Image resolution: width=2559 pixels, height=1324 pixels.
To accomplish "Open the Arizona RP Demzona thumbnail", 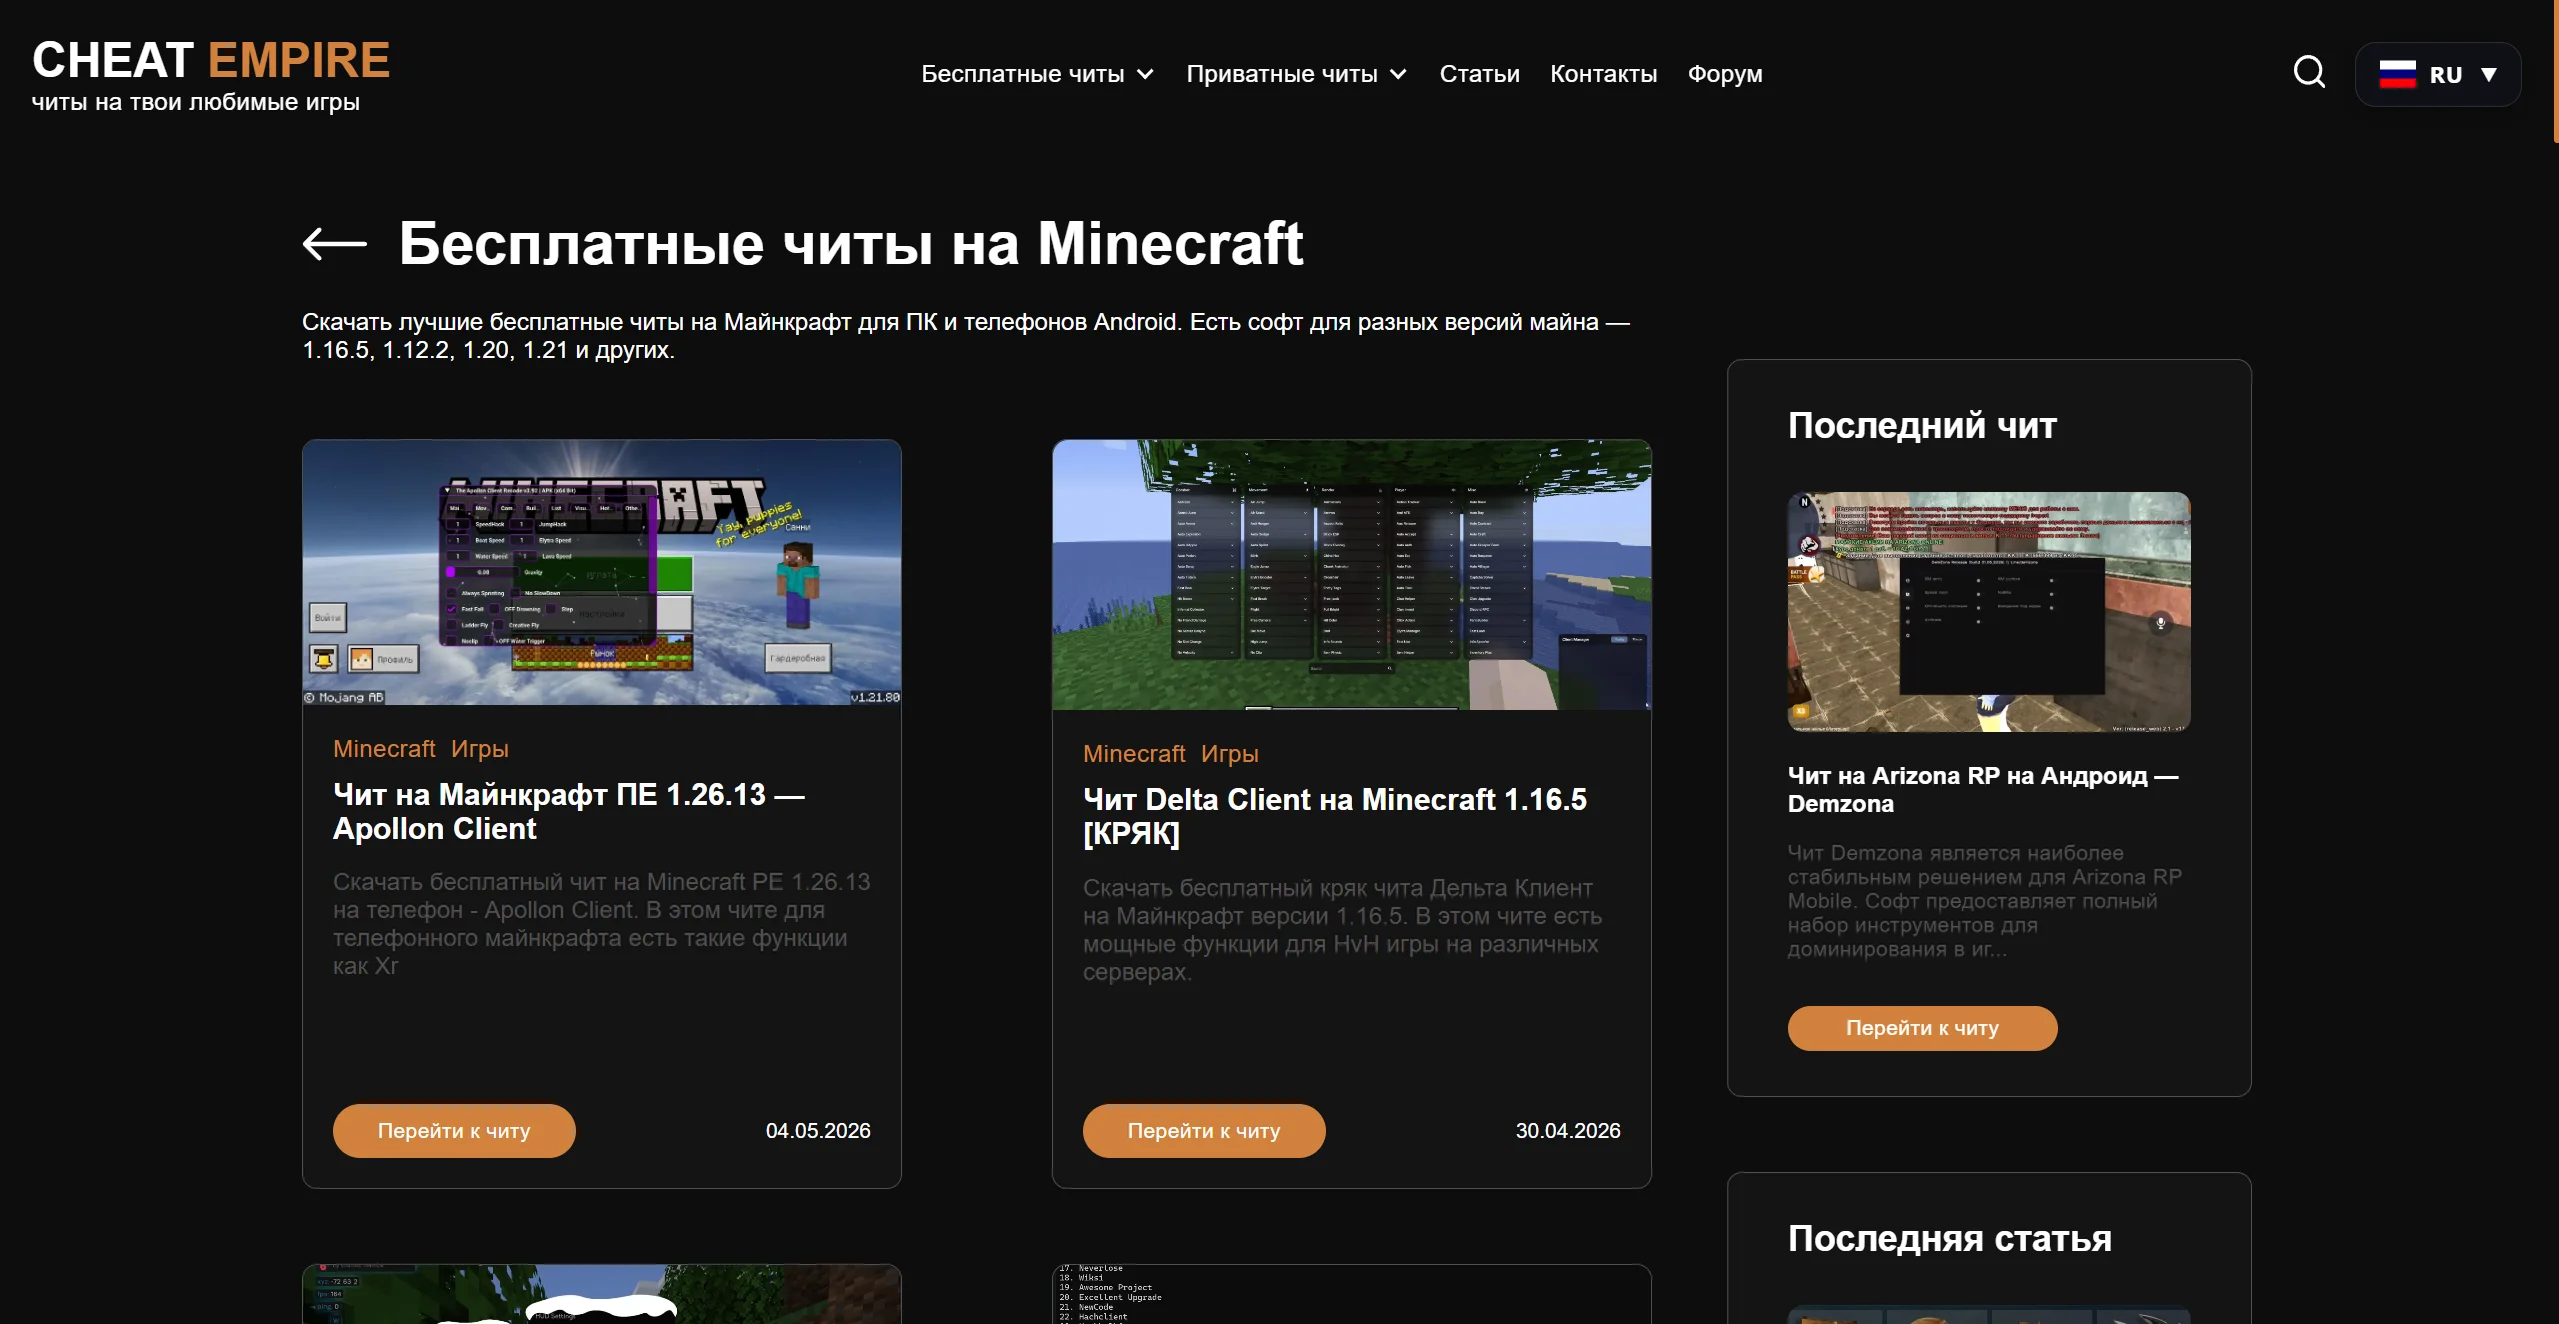I will 1989,611.
